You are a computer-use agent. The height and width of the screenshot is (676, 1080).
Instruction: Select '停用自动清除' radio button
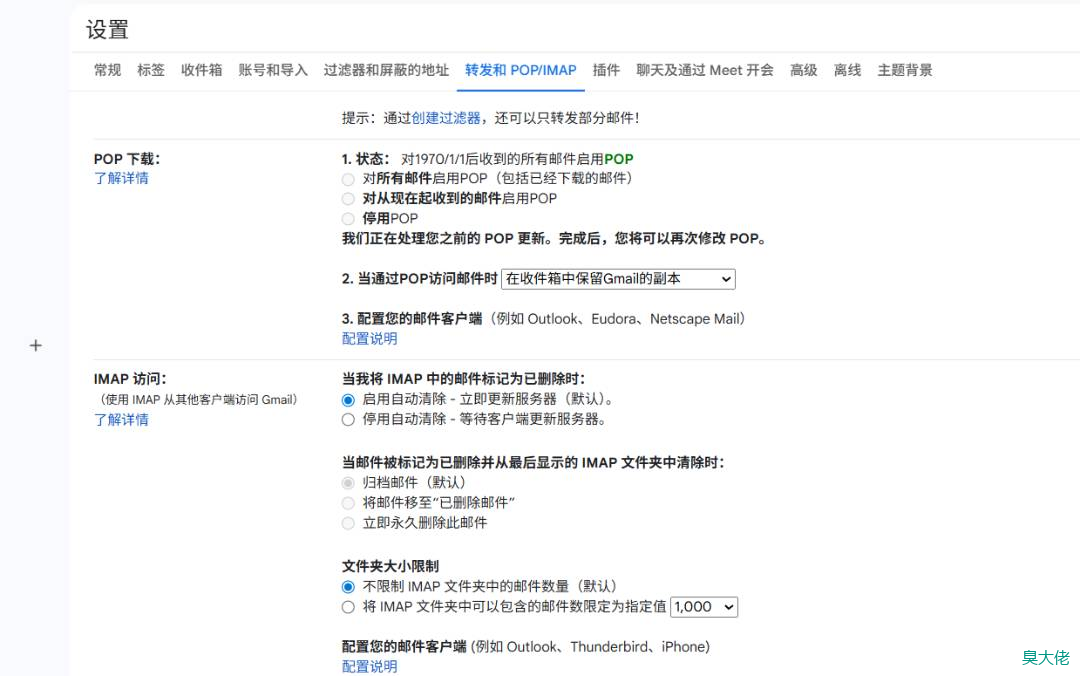point(348,420)
